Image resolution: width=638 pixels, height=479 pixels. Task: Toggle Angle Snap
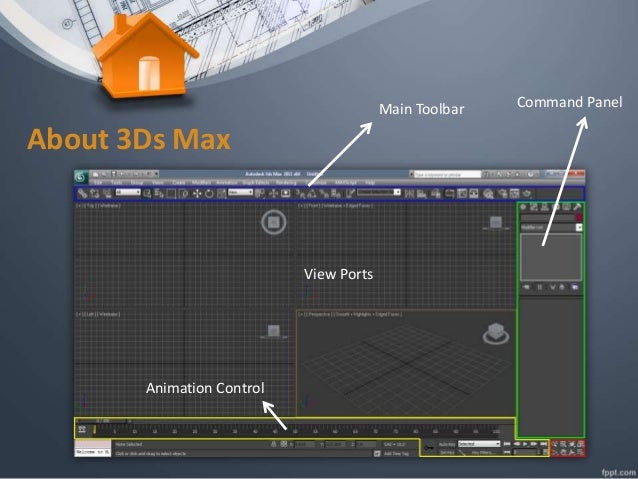312,193
